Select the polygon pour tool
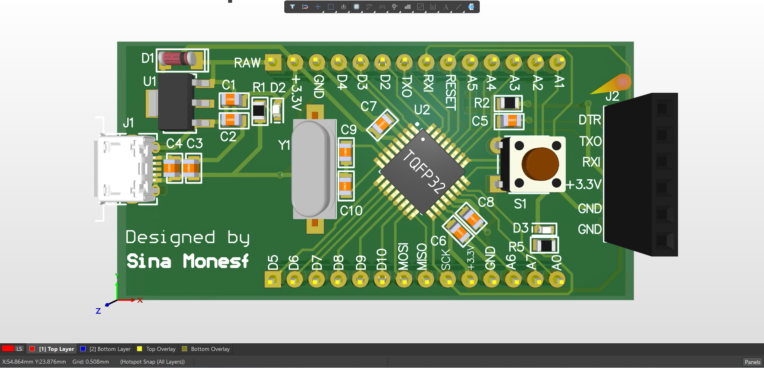 tap(407, 7)
